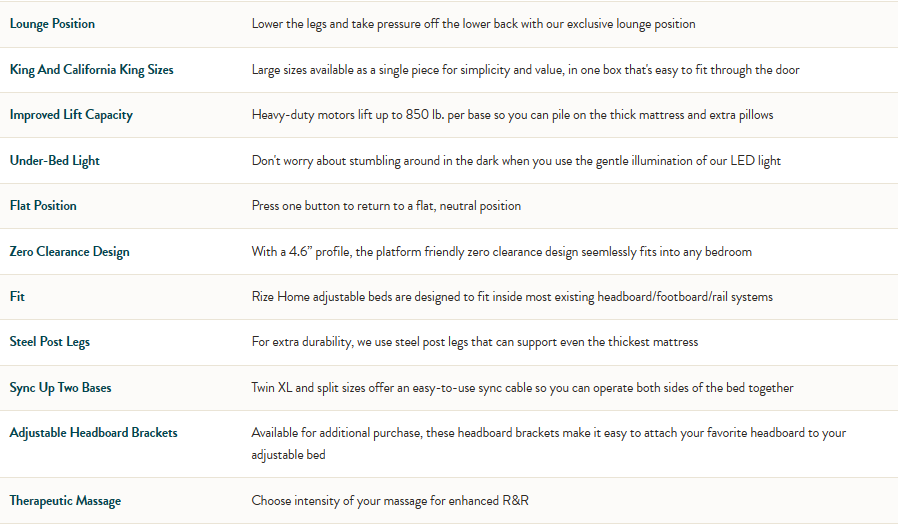Screen dimensions: 899x531
Task: Click the 'Press one button to return' text
Action: click(386, 206)
